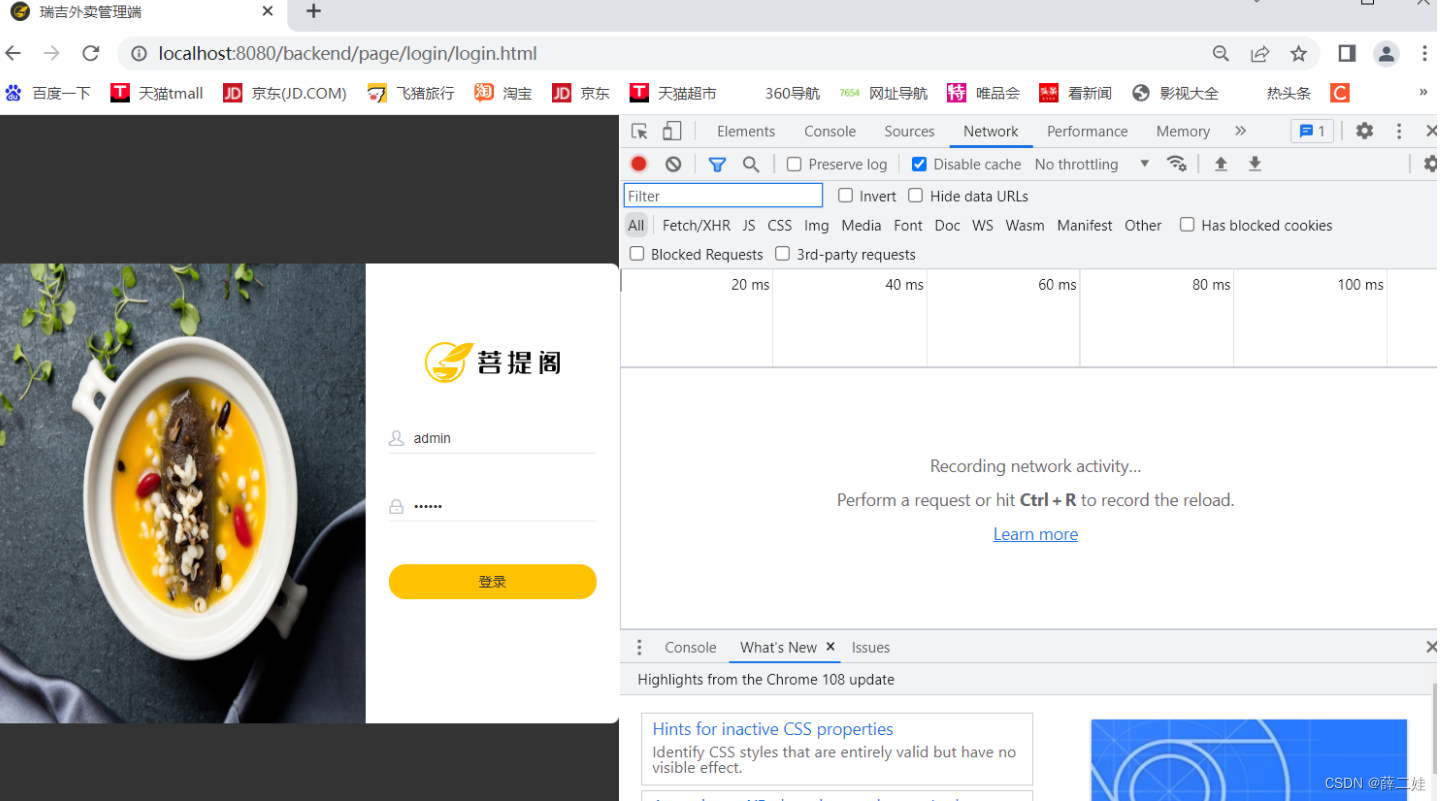Clear the network log

pyautogui.click(x=673, y=164)
